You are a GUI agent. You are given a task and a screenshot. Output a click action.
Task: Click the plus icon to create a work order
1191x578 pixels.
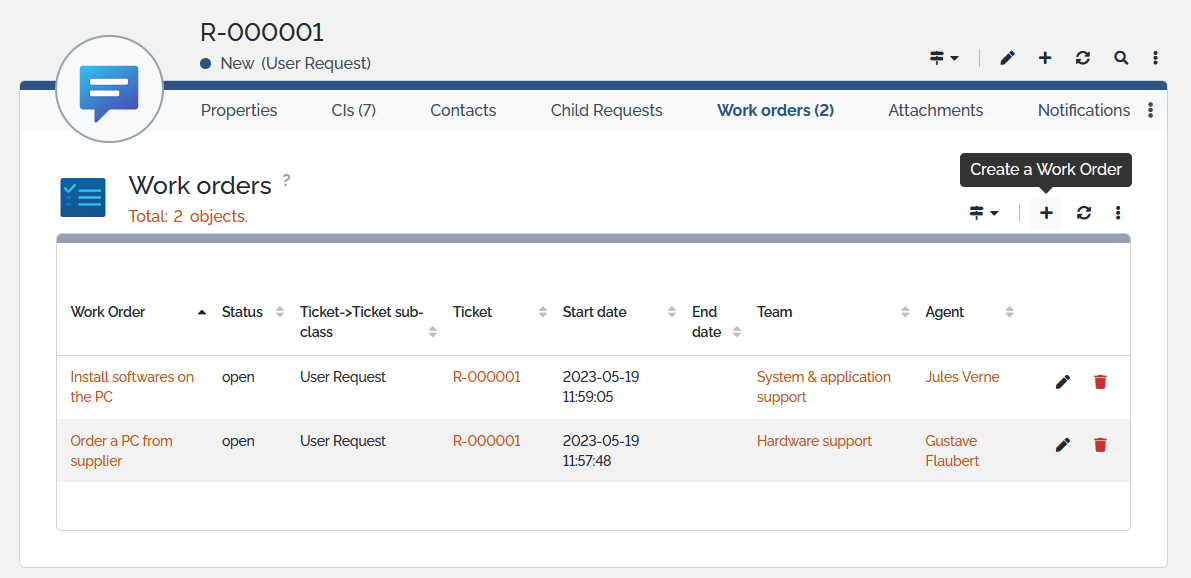coord(1046,213)
